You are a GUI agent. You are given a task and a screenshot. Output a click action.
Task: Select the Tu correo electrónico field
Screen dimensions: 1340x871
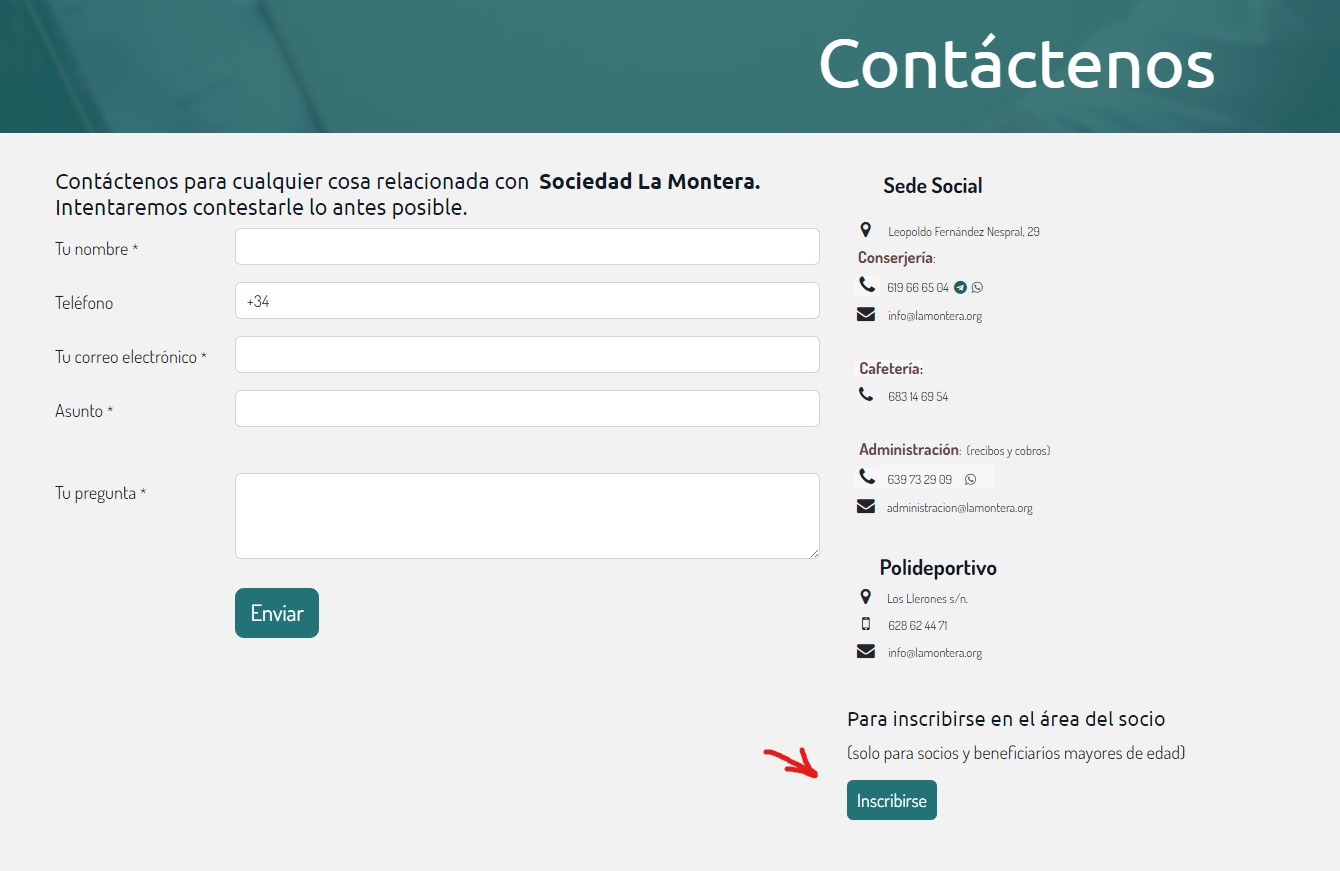[527, 355]
